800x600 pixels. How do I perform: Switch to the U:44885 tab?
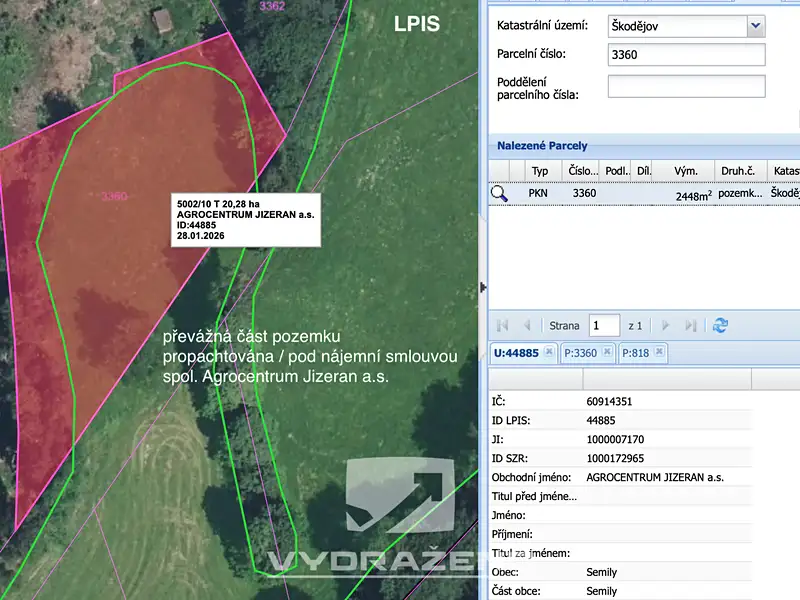click(x=516, y=353)
